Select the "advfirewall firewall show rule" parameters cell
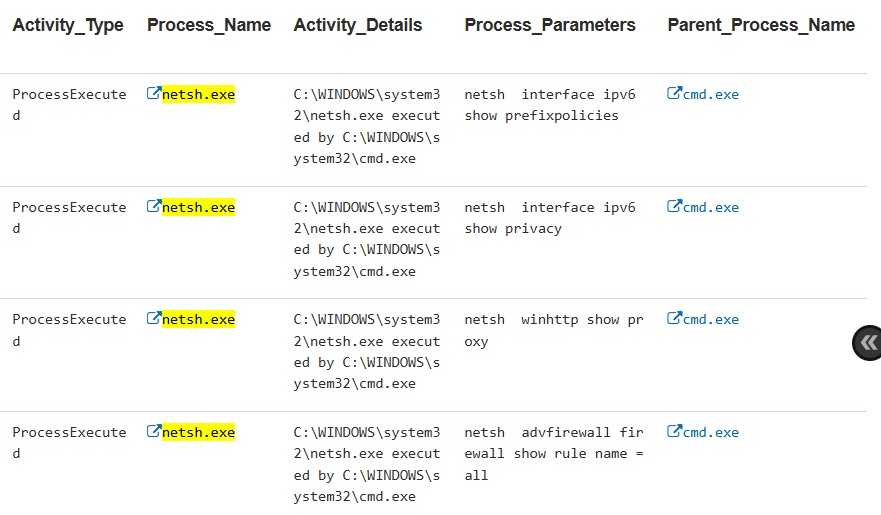This screenshot has height=515, width=881. click(554, 453)
